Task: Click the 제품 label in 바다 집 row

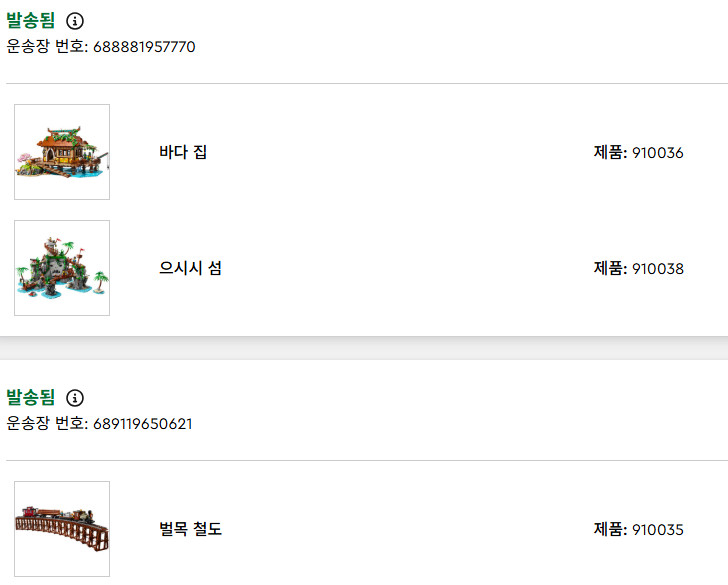Action: (610, 153)
